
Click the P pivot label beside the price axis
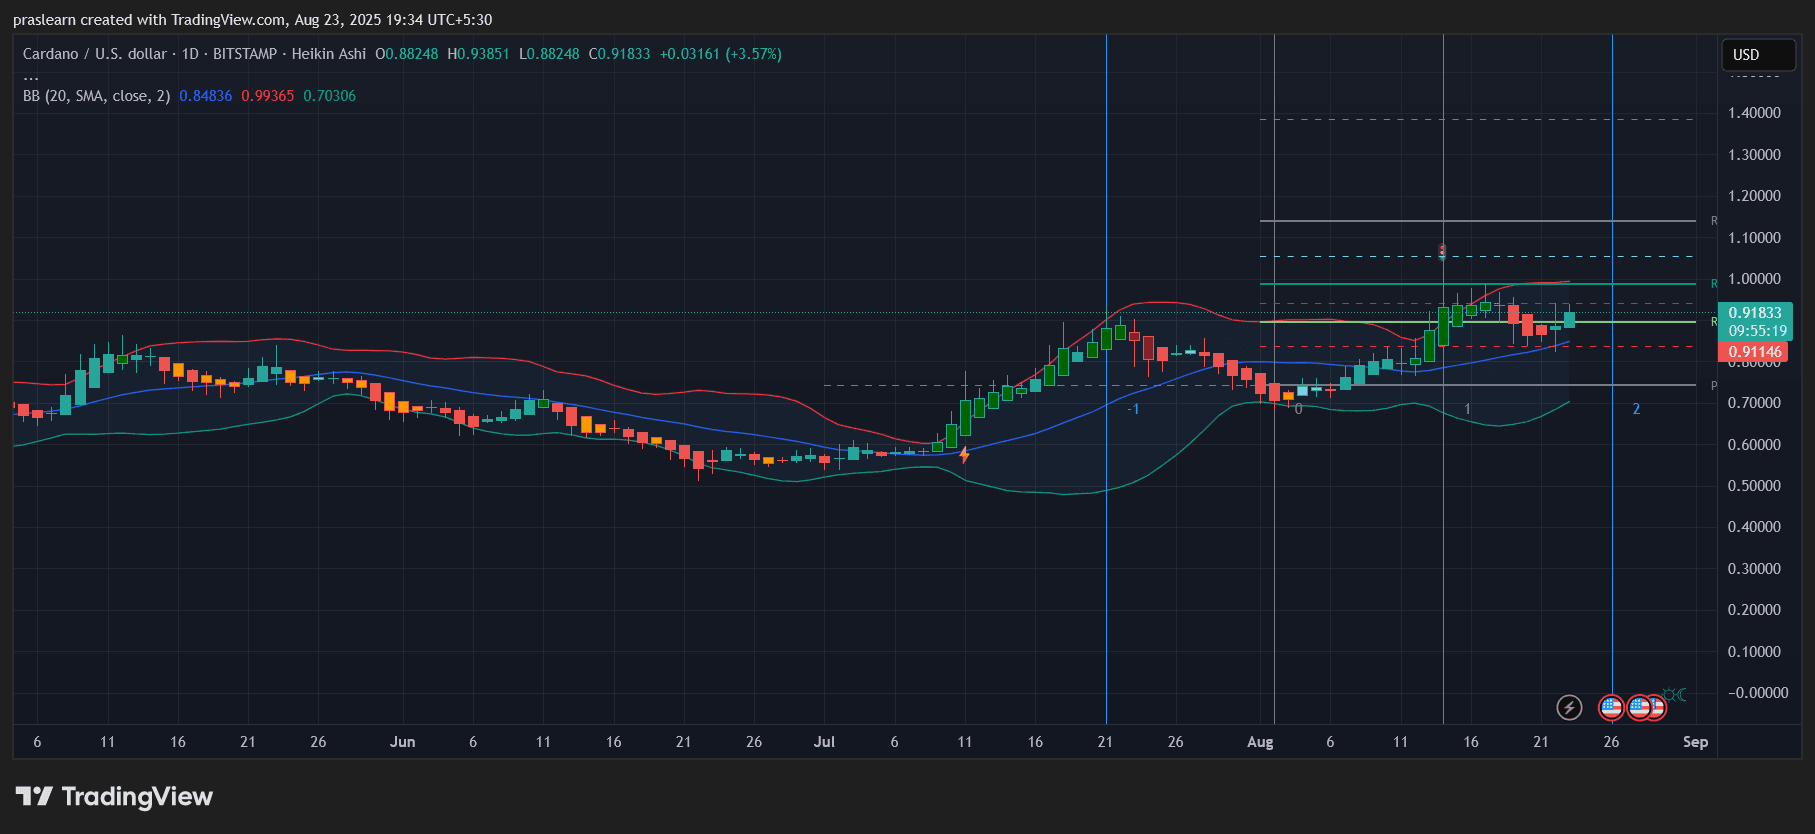[1714, 386]
